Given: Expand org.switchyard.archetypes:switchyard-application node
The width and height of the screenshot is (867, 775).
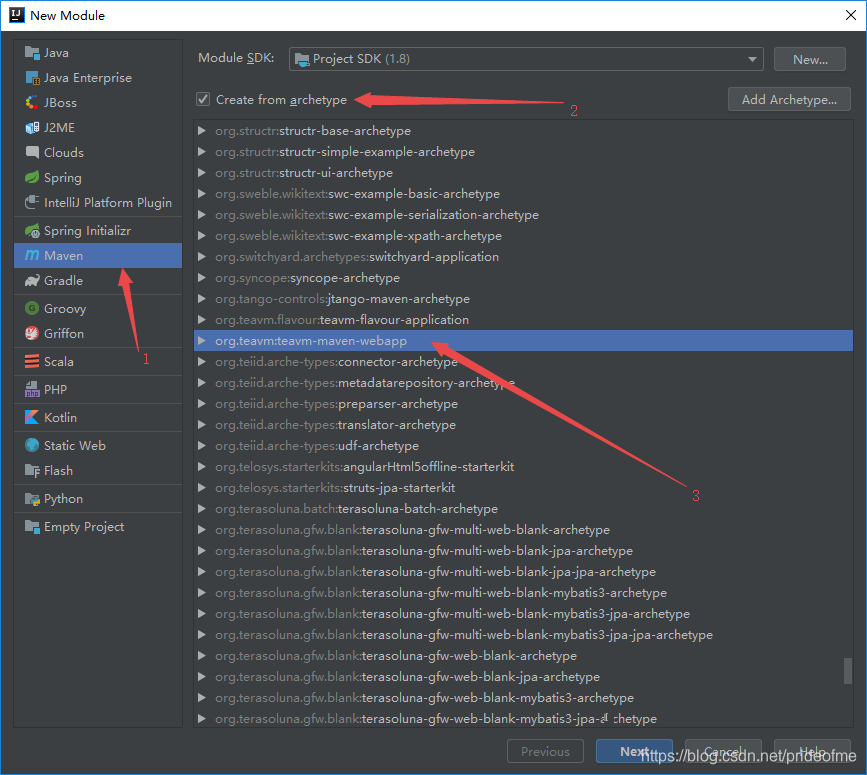Looking at the screenshot, I should [202, 256].
